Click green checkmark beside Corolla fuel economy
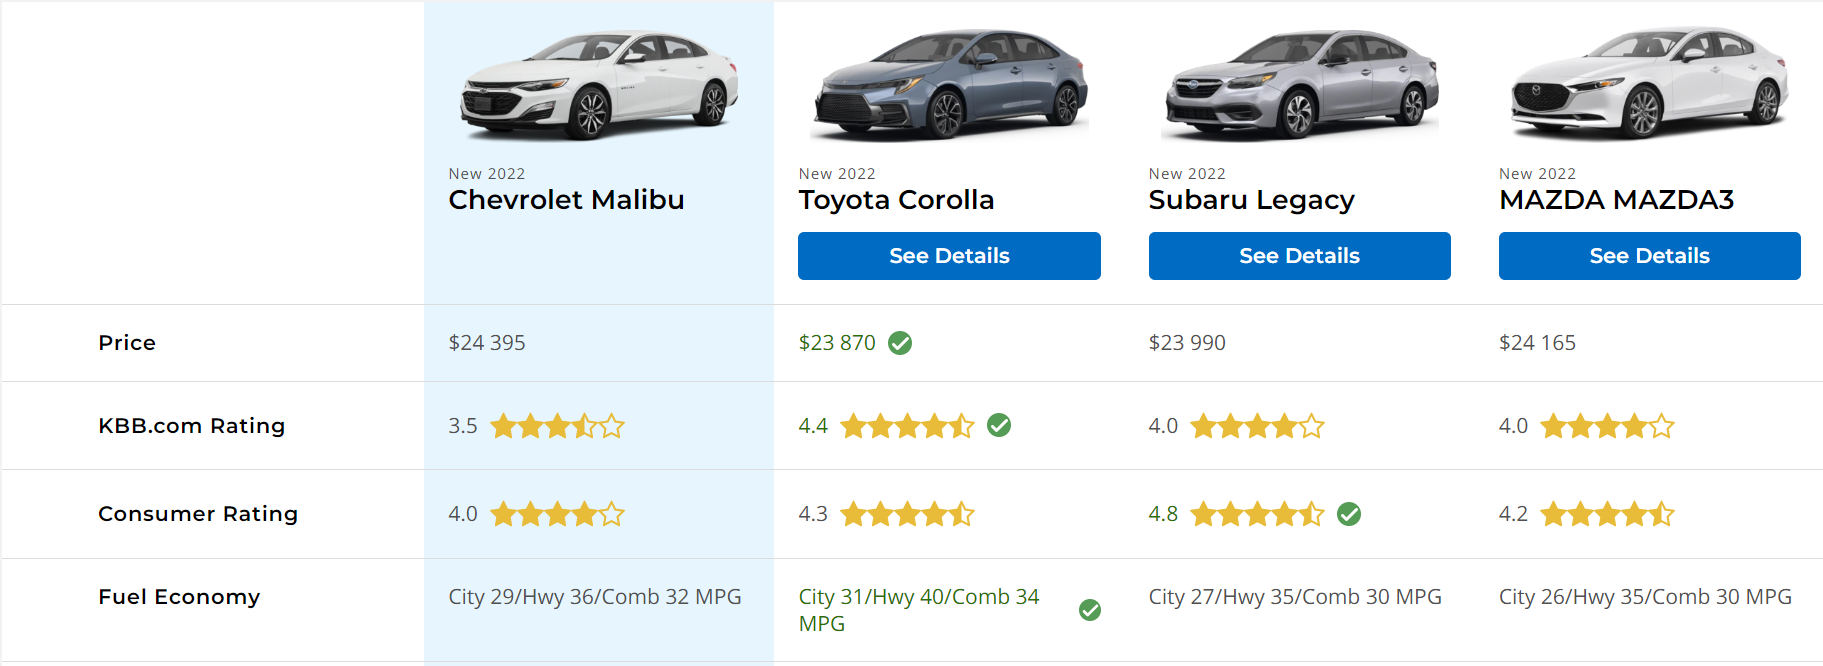 pyautogui.click(x=1090, y=610)
